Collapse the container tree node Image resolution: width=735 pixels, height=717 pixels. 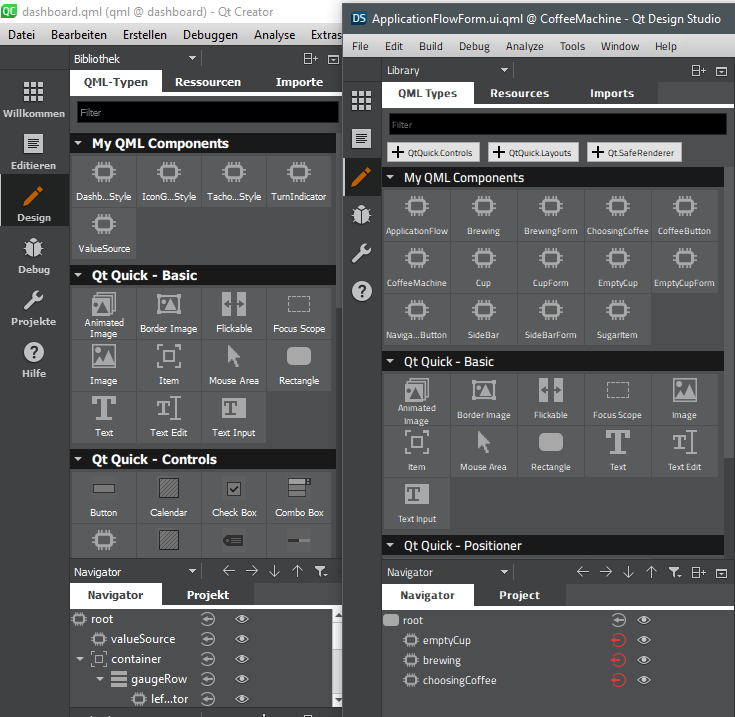(x=80, y=659)
